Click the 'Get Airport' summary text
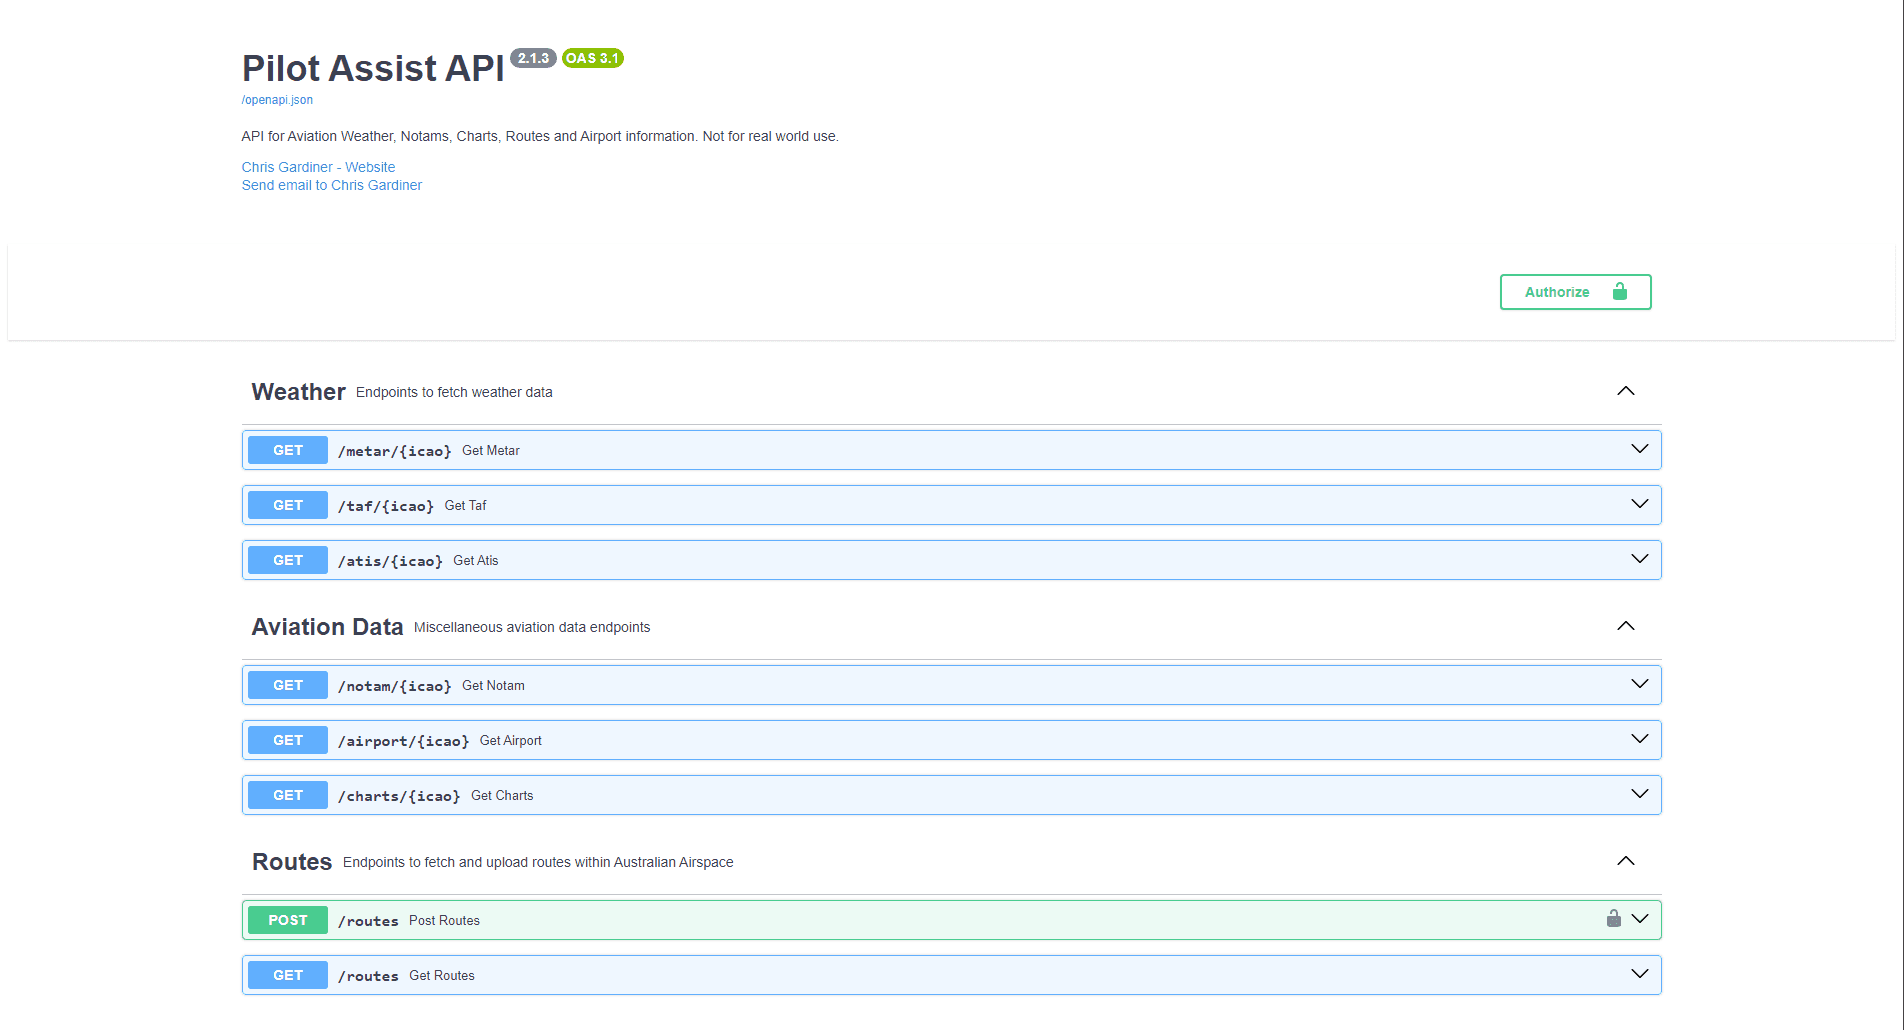Image resolution: width=1904 pixels, height=1030 pixels. pos(511,741)
